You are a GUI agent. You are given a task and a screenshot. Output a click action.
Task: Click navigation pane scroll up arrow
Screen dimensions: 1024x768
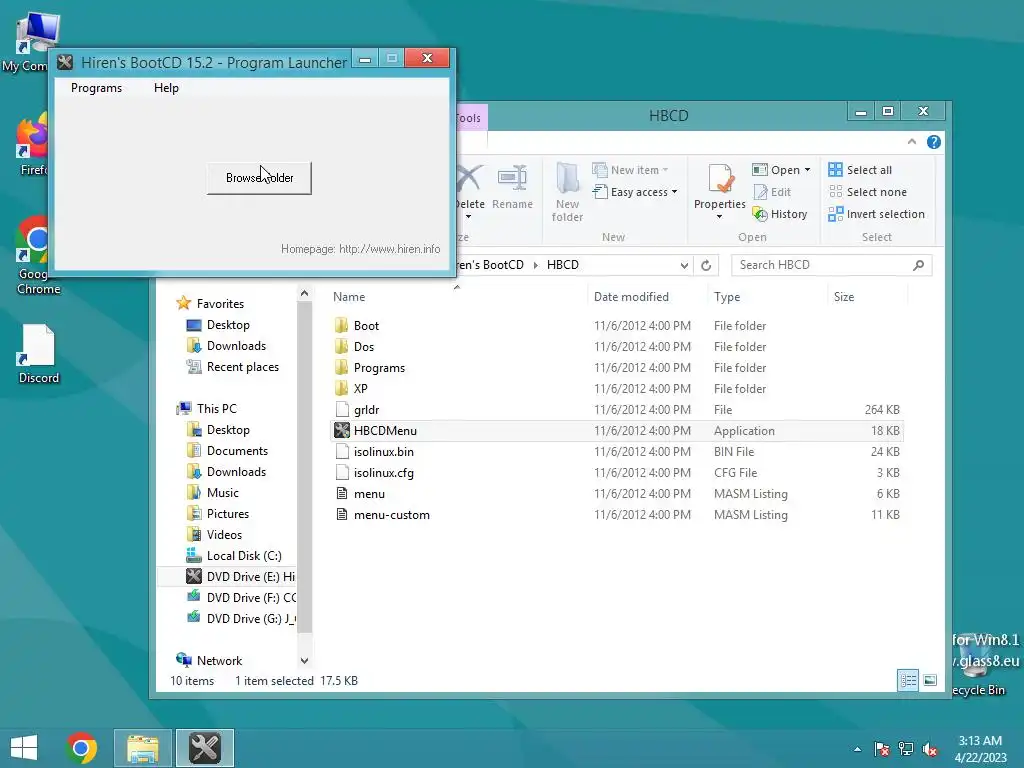(304, 294)
